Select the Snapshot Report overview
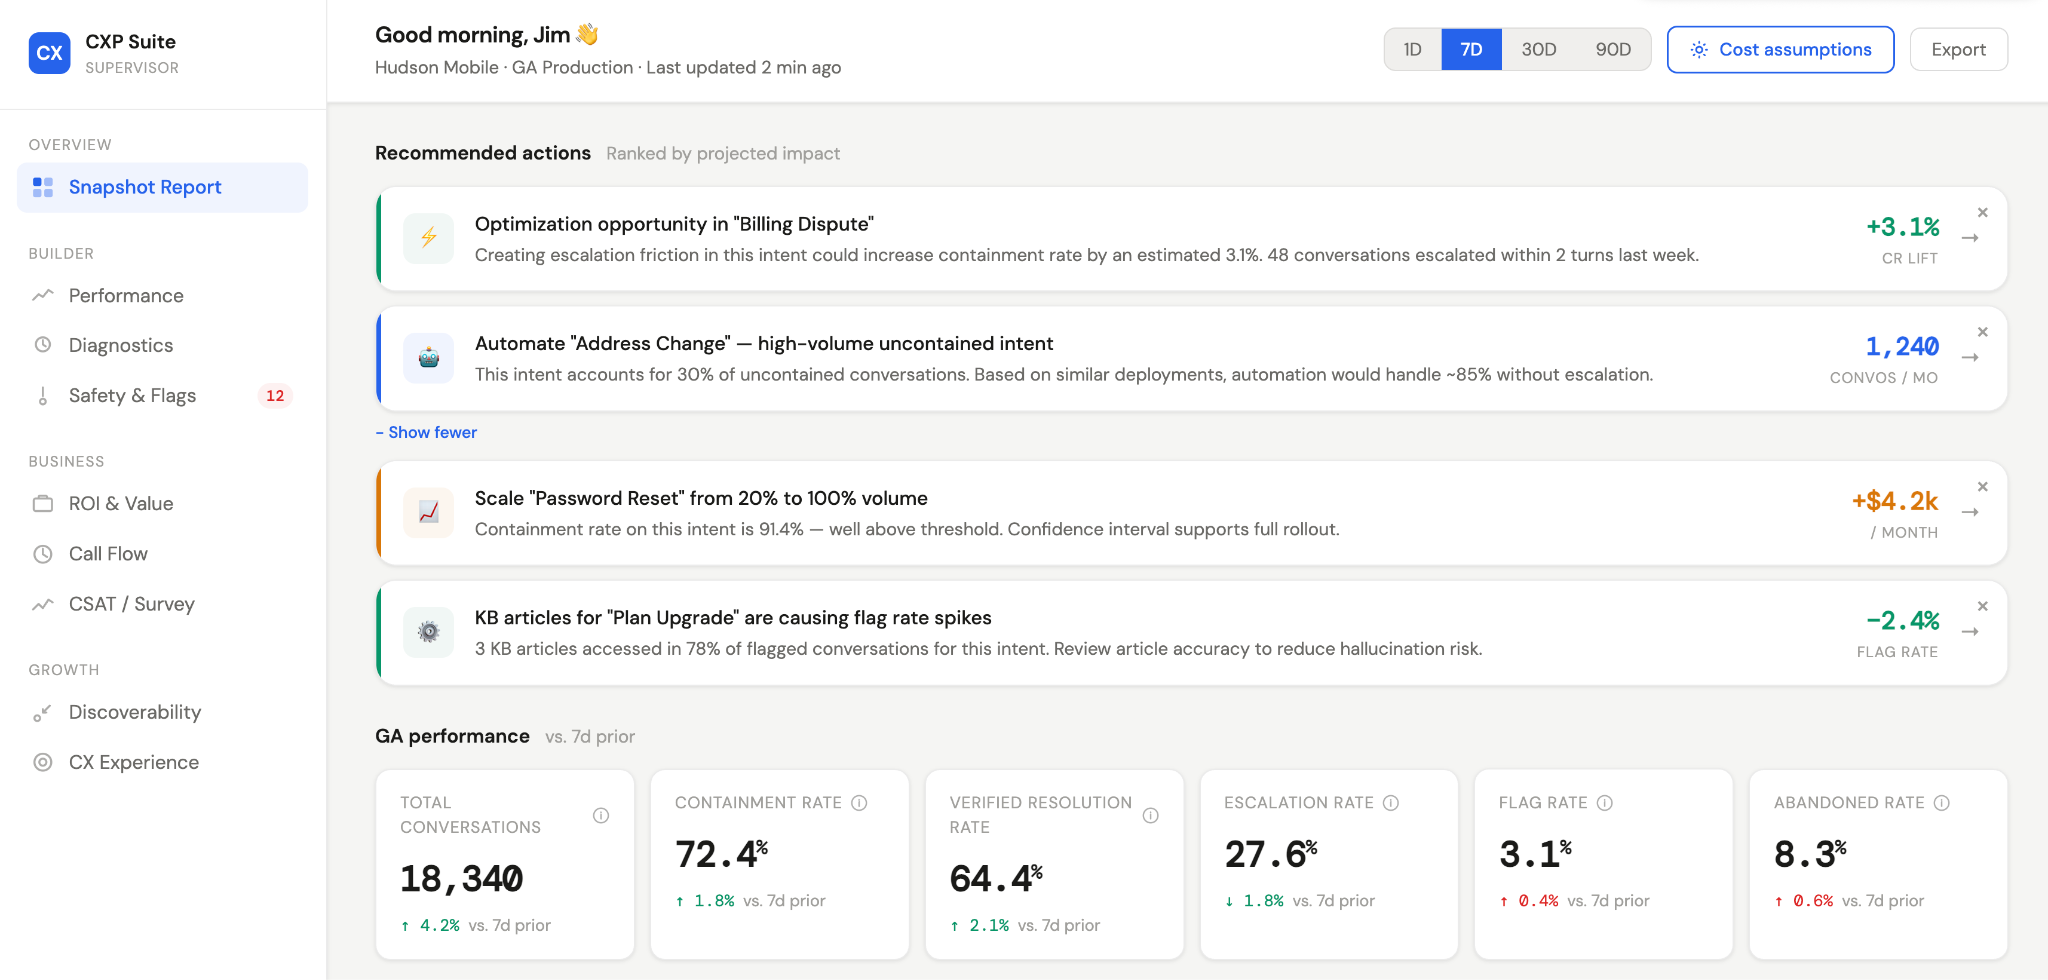 144,187
